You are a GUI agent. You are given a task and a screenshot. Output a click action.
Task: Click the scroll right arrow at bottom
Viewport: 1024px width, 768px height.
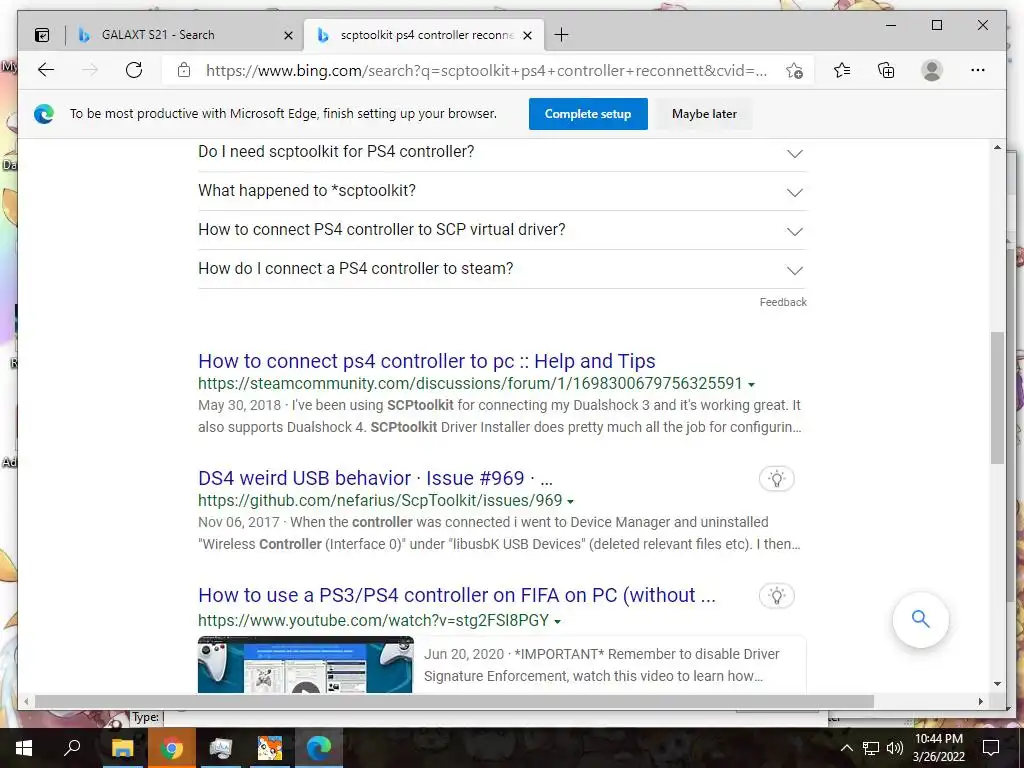(x=980, y=701)
